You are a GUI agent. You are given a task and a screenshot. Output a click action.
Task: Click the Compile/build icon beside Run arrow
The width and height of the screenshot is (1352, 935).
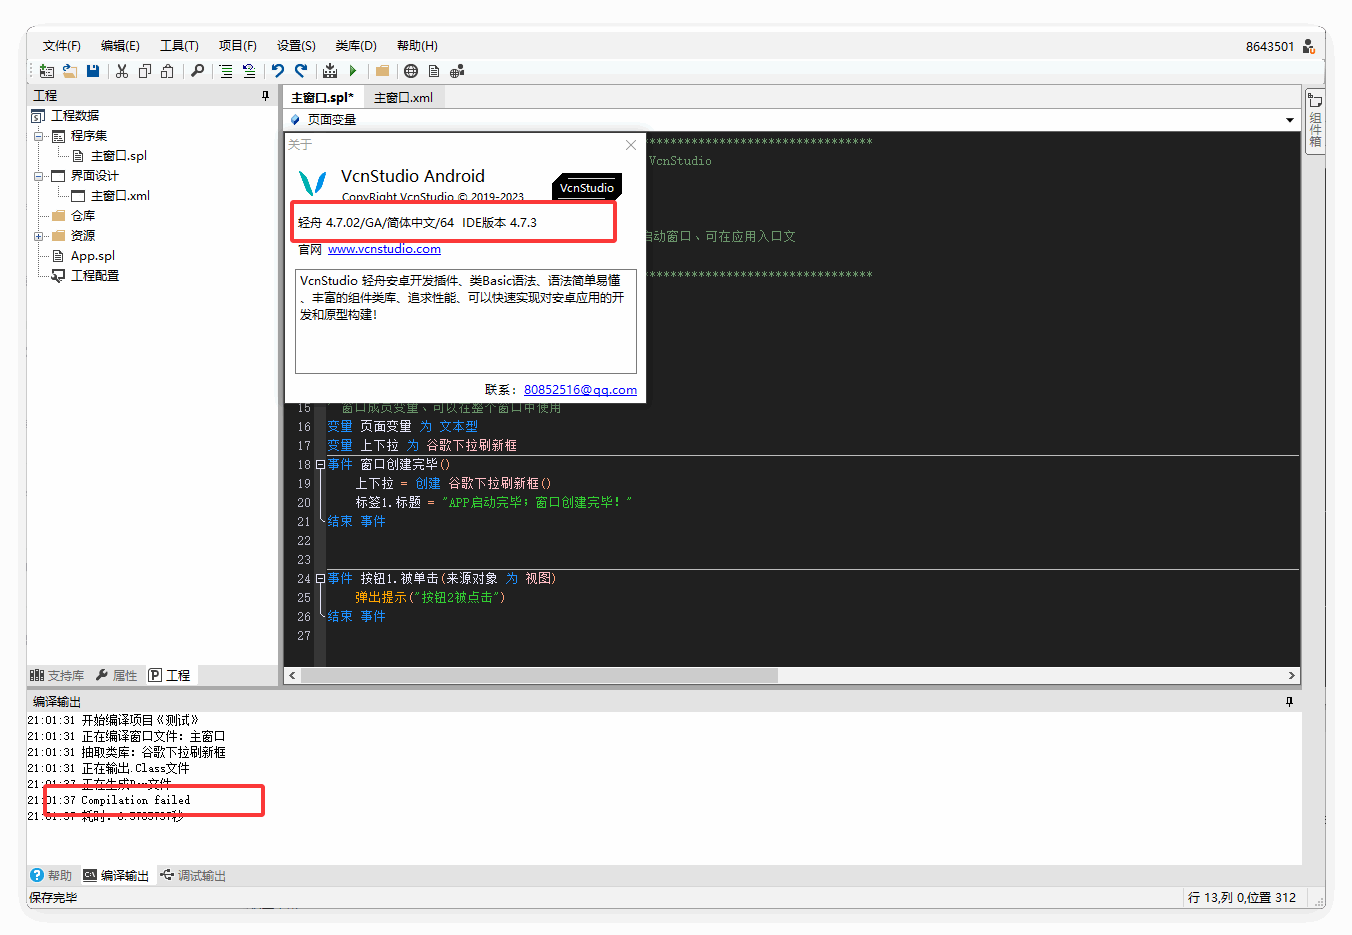click(x=330, y=71)
